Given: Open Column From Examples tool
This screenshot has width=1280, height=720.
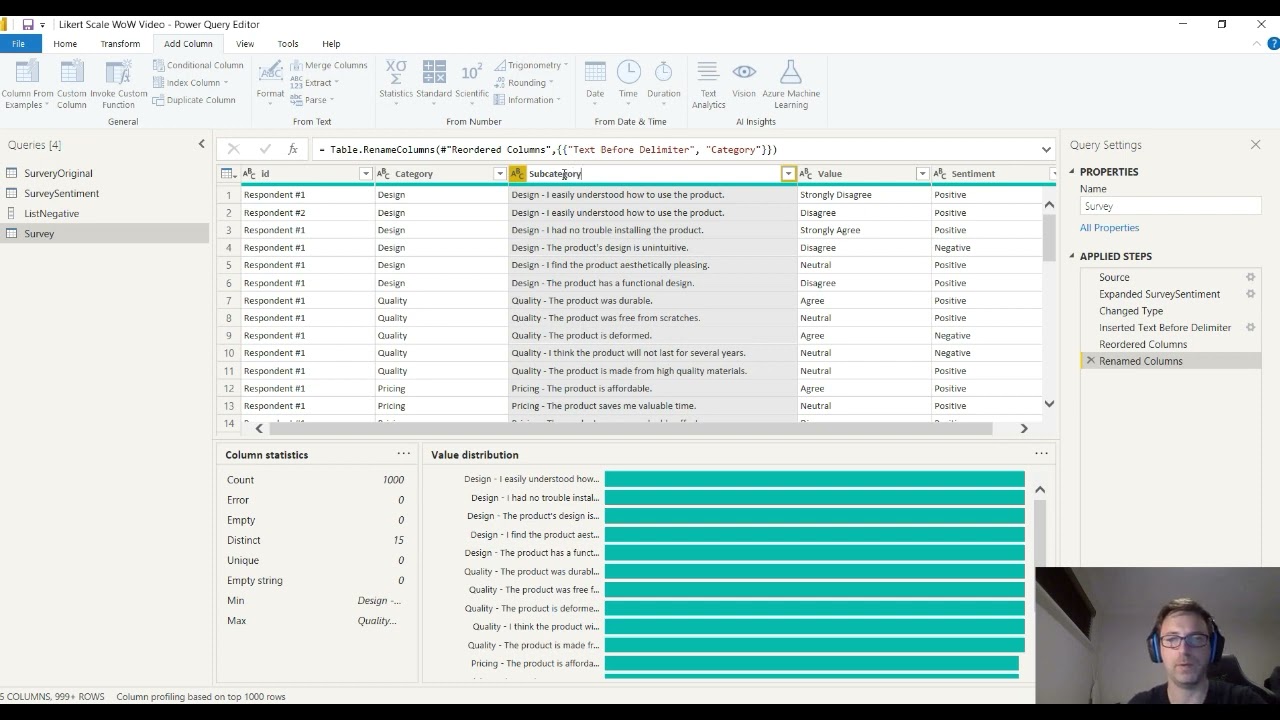Looking at the screenshot, I should (x=27, y=84).
